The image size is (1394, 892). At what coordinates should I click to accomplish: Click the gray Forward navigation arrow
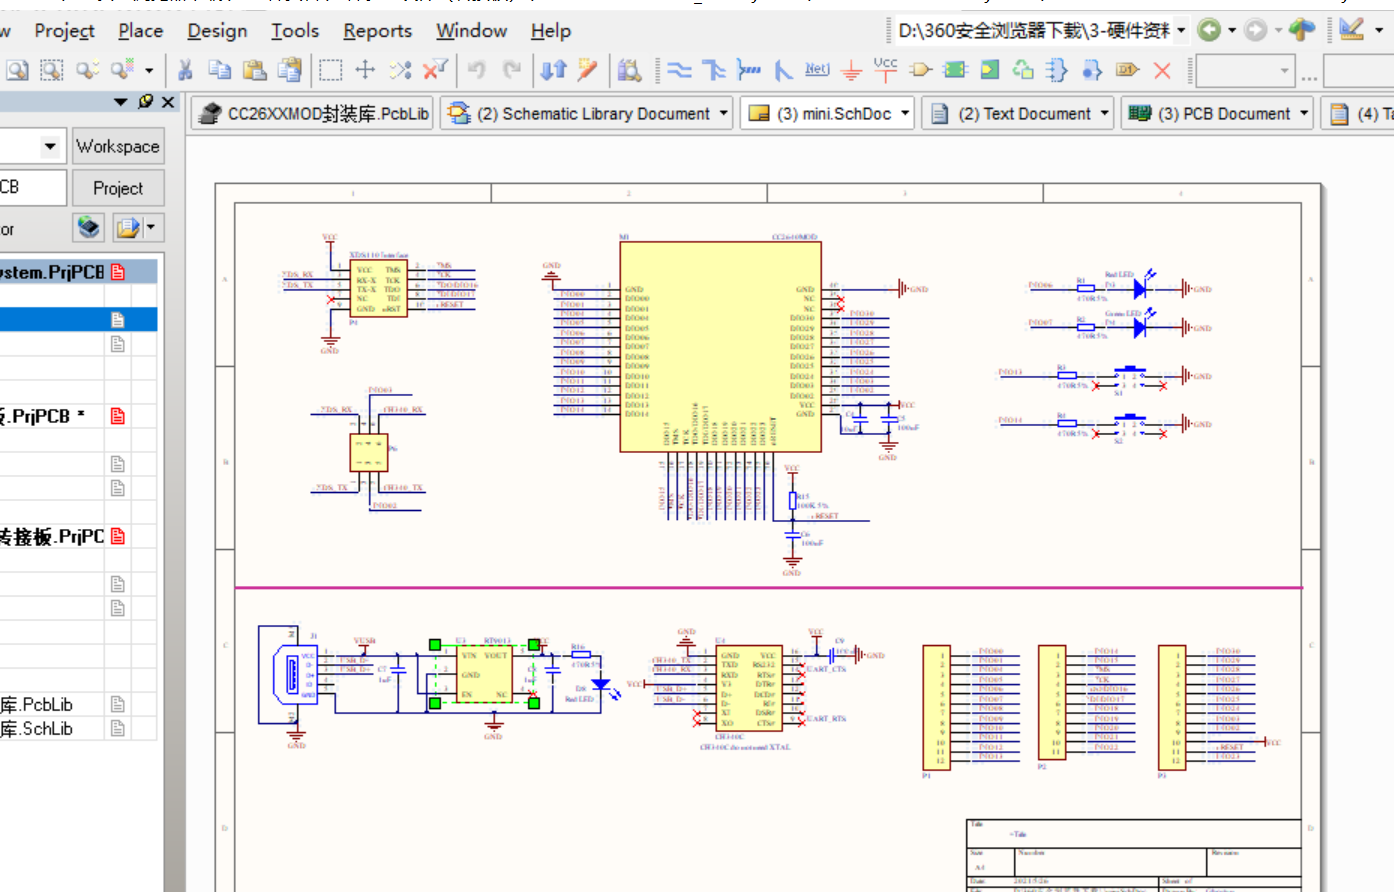coord(1256,30)
